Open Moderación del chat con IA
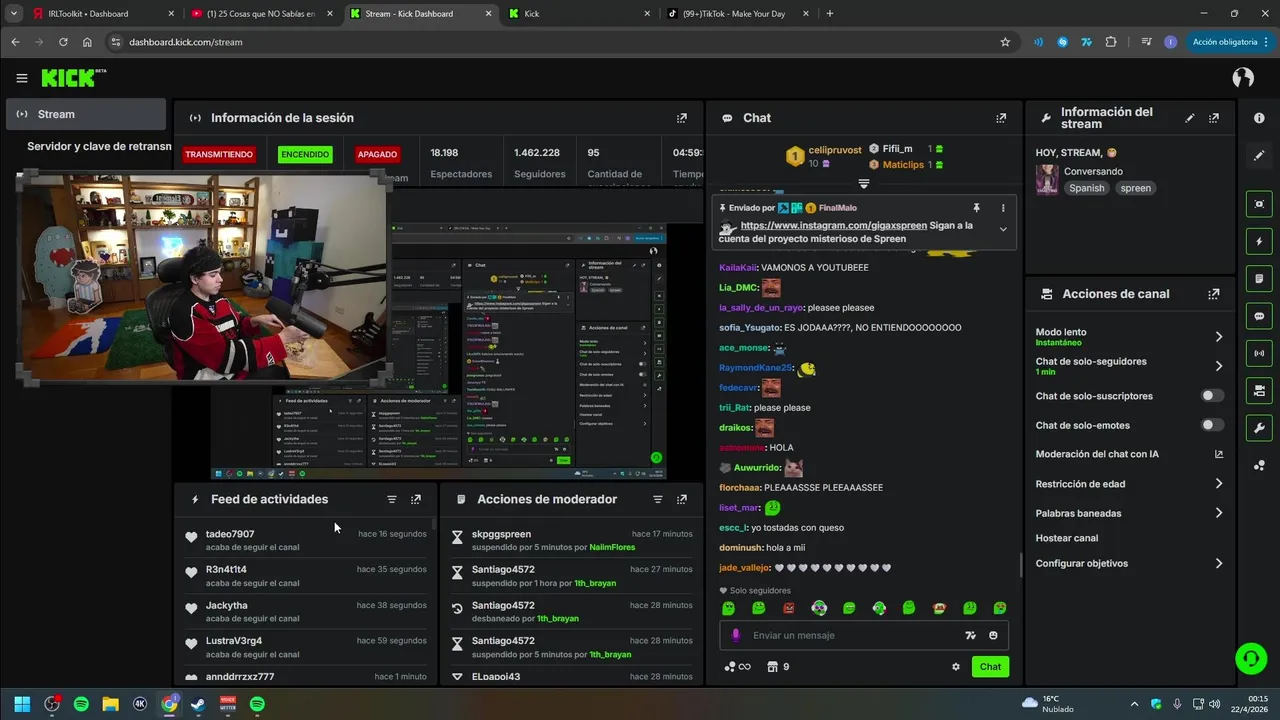1280x720 pixels. coord(1130,454)
